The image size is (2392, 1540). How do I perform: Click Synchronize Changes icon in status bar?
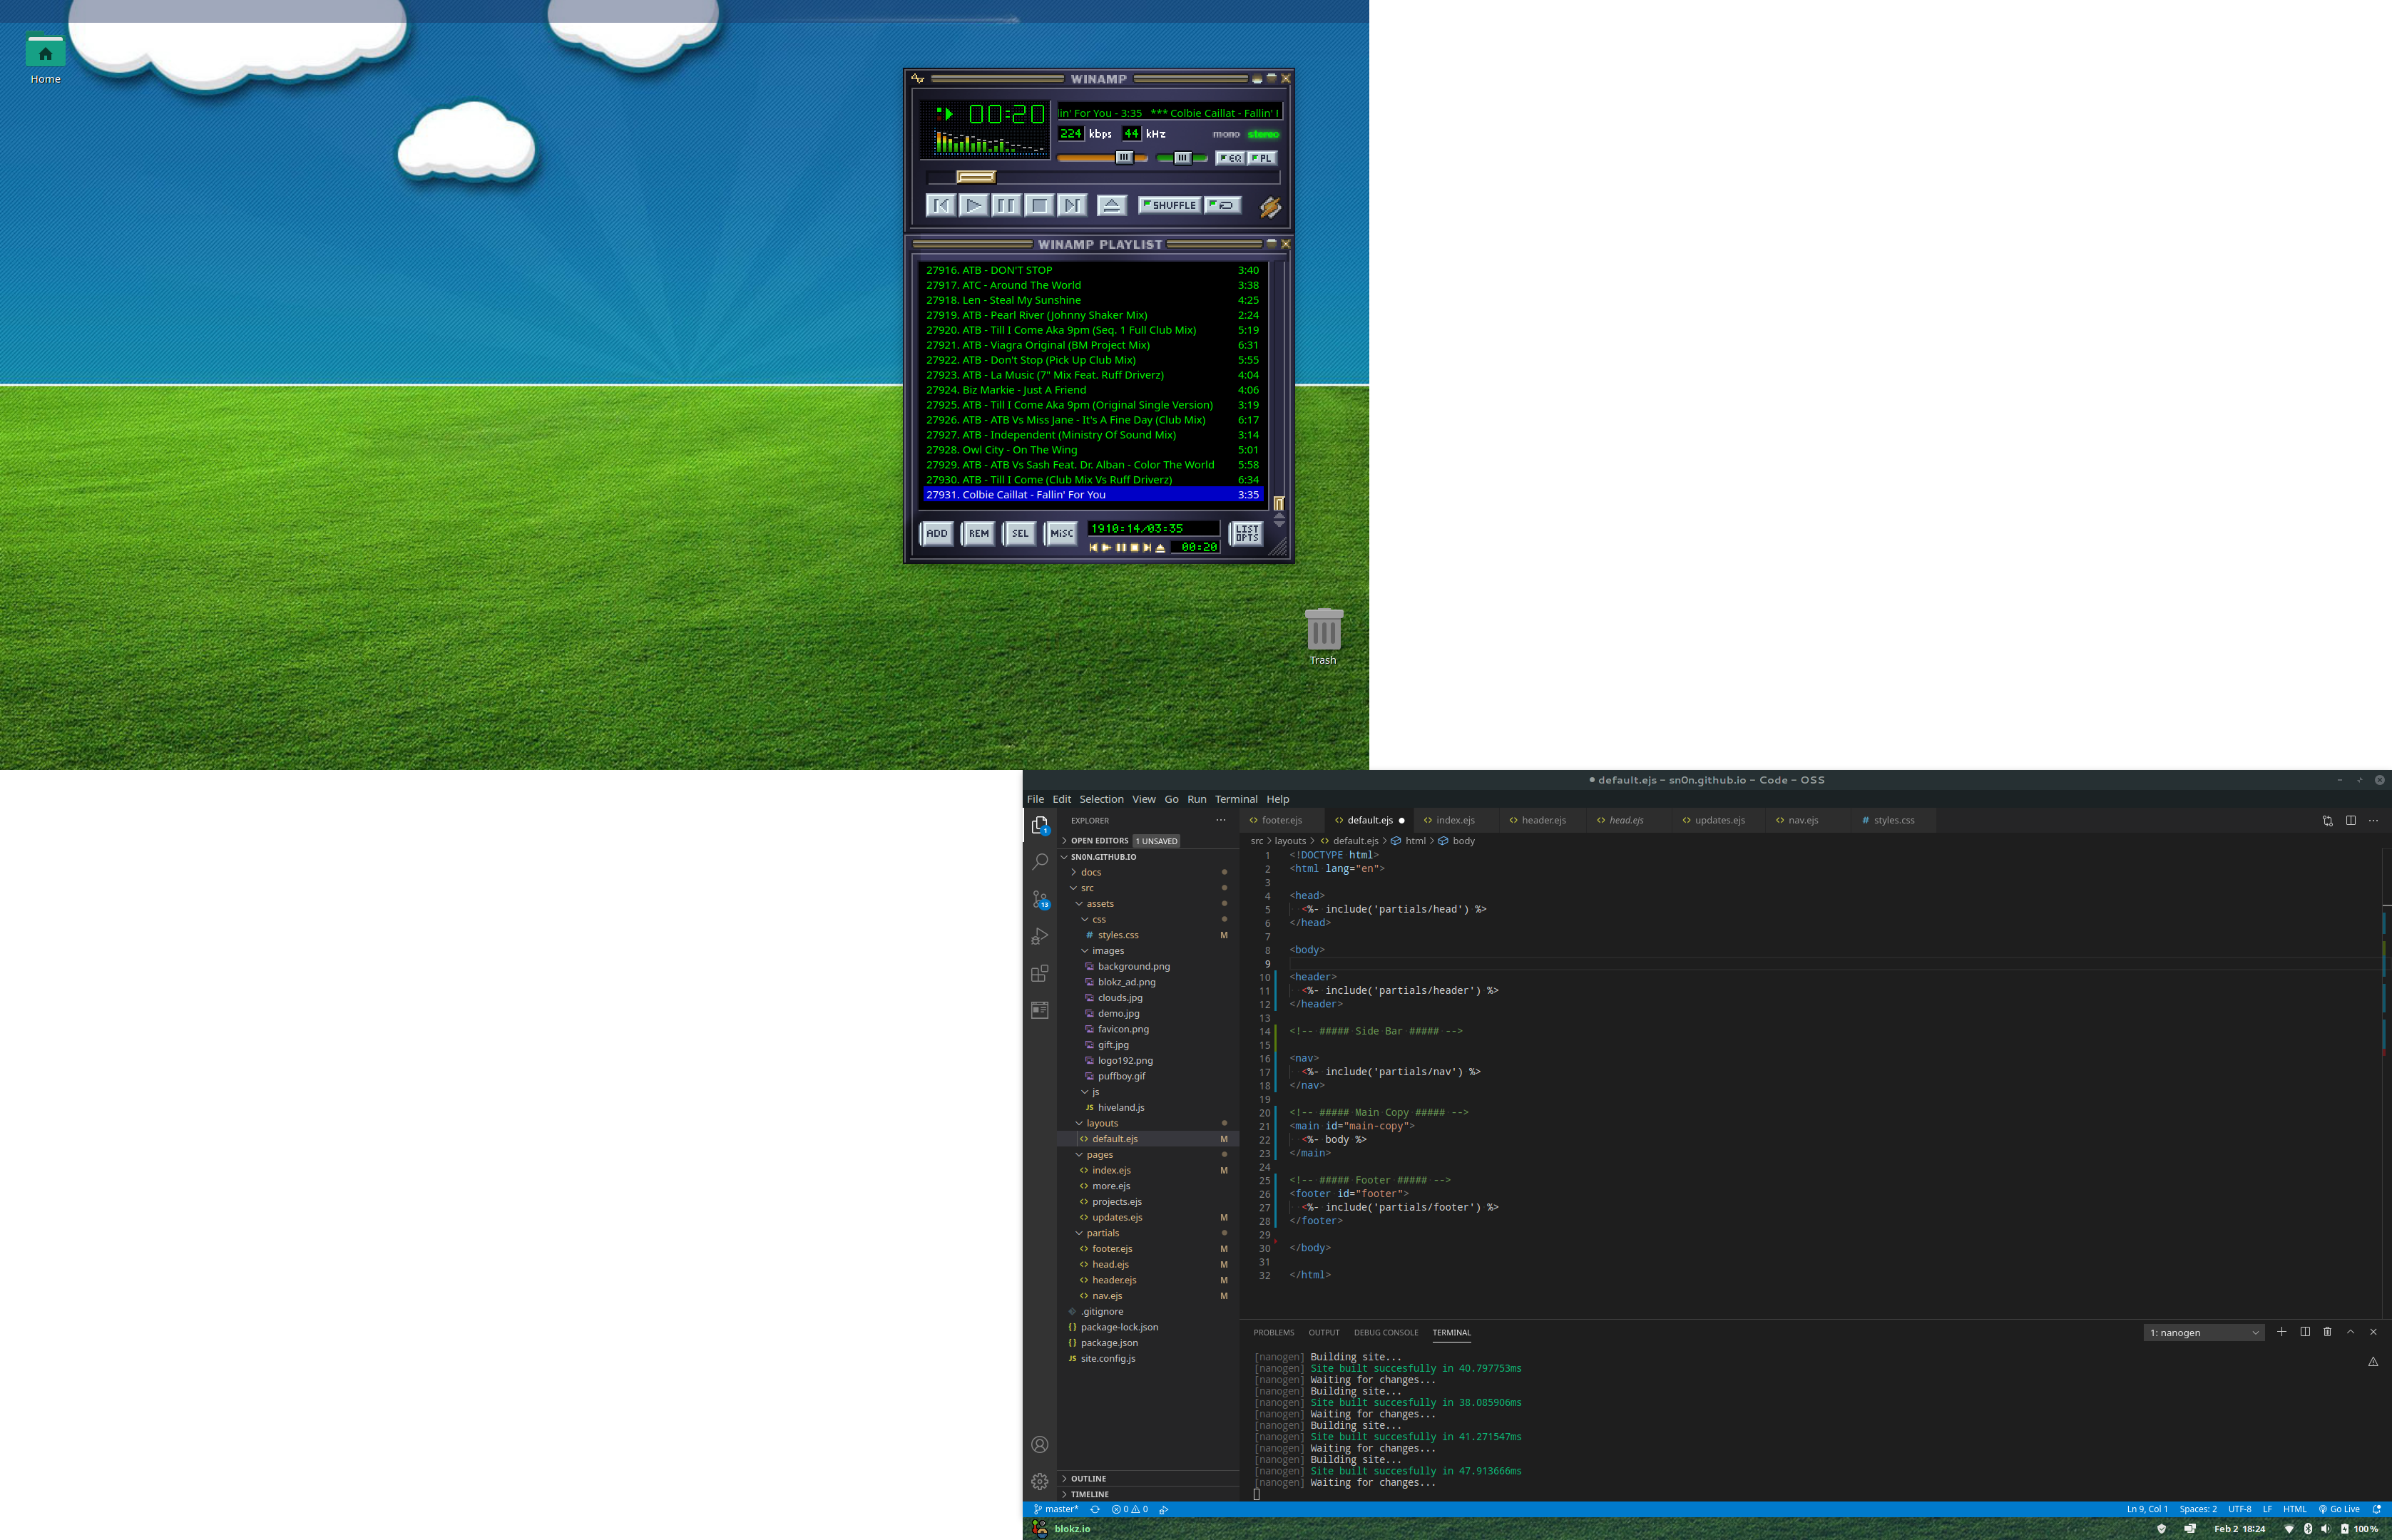tap(1095, 1509)
